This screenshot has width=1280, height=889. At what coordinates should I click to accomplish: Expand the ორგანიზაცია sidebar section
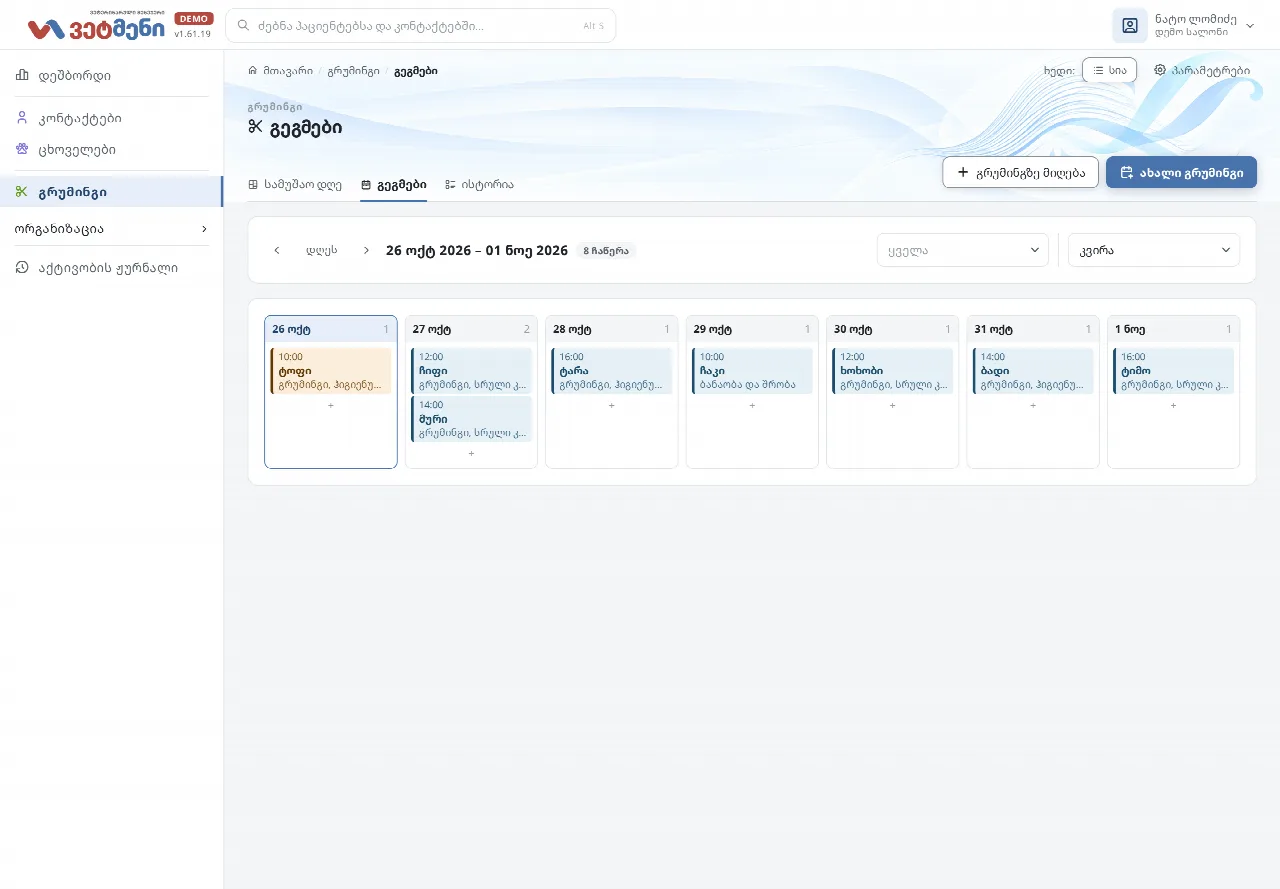coord(111,228)
